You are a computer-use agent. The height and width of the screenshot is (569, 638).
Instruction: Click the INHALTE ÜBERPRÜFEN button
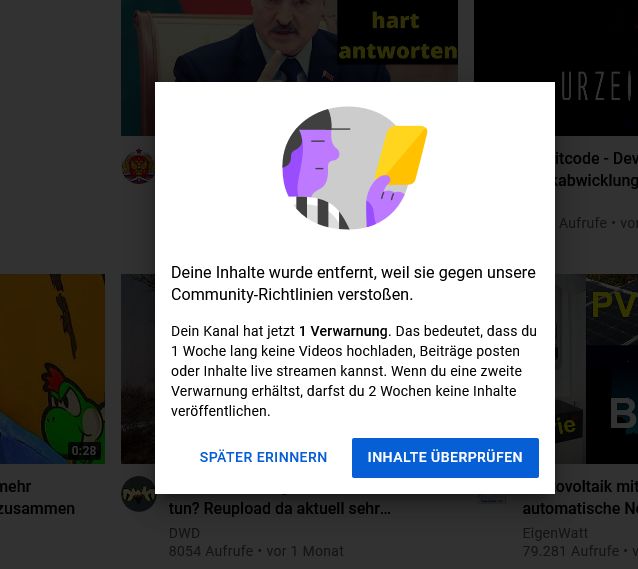tap(445, 457)
